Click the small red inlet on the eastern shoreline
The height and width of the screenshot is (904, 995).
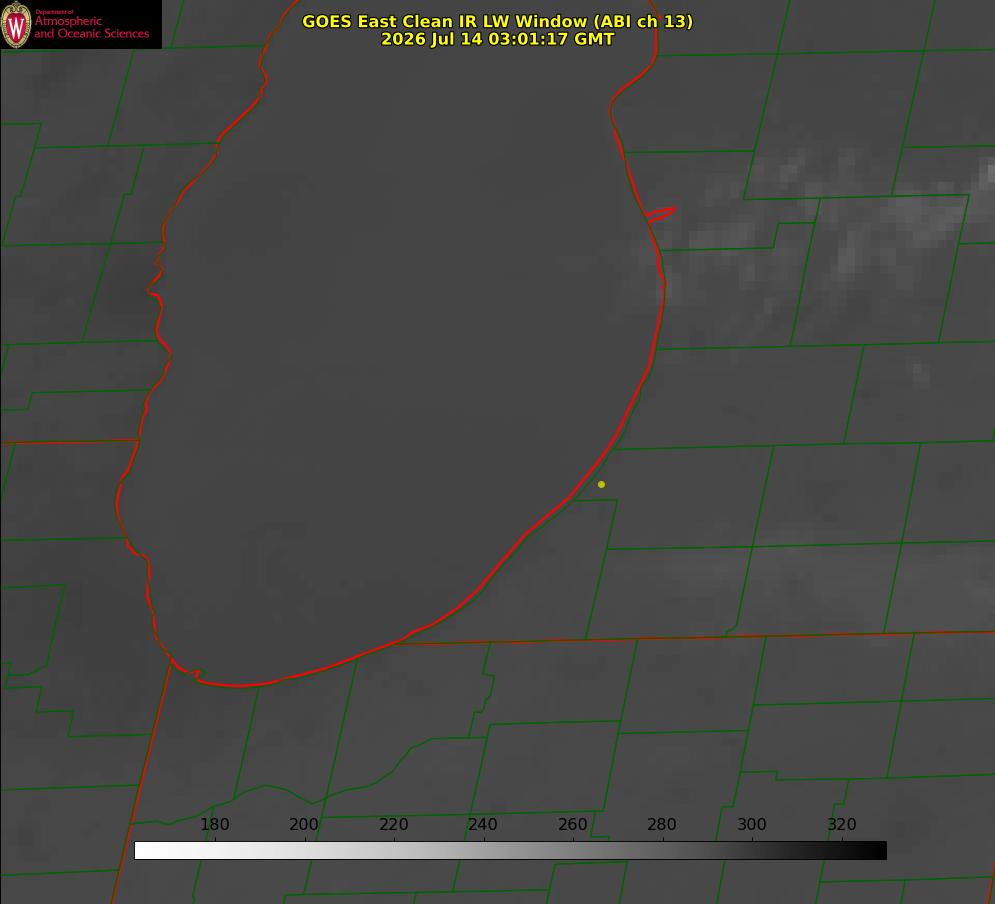coord(661,213)
